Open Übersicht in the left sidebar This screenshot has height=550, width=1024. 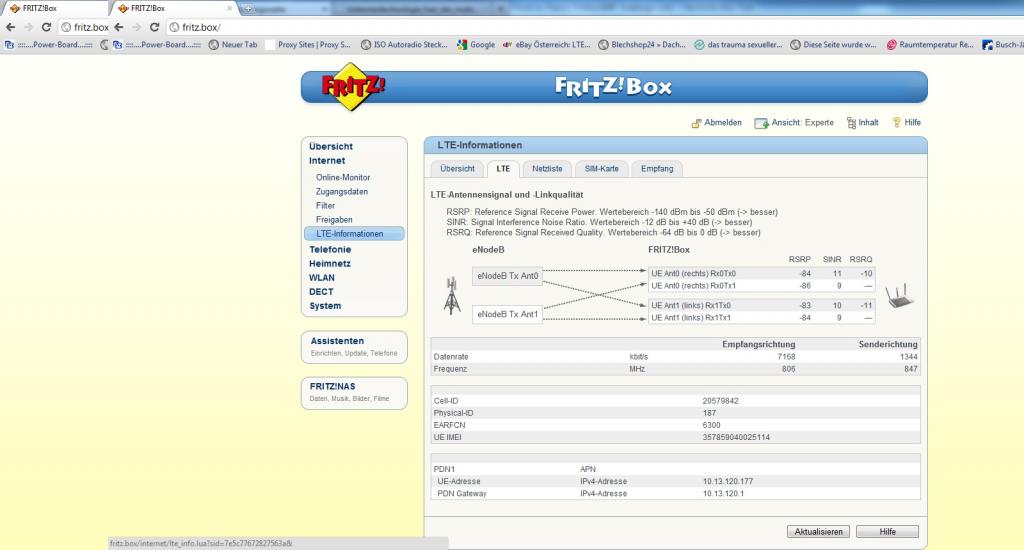[x=331, y=146]
